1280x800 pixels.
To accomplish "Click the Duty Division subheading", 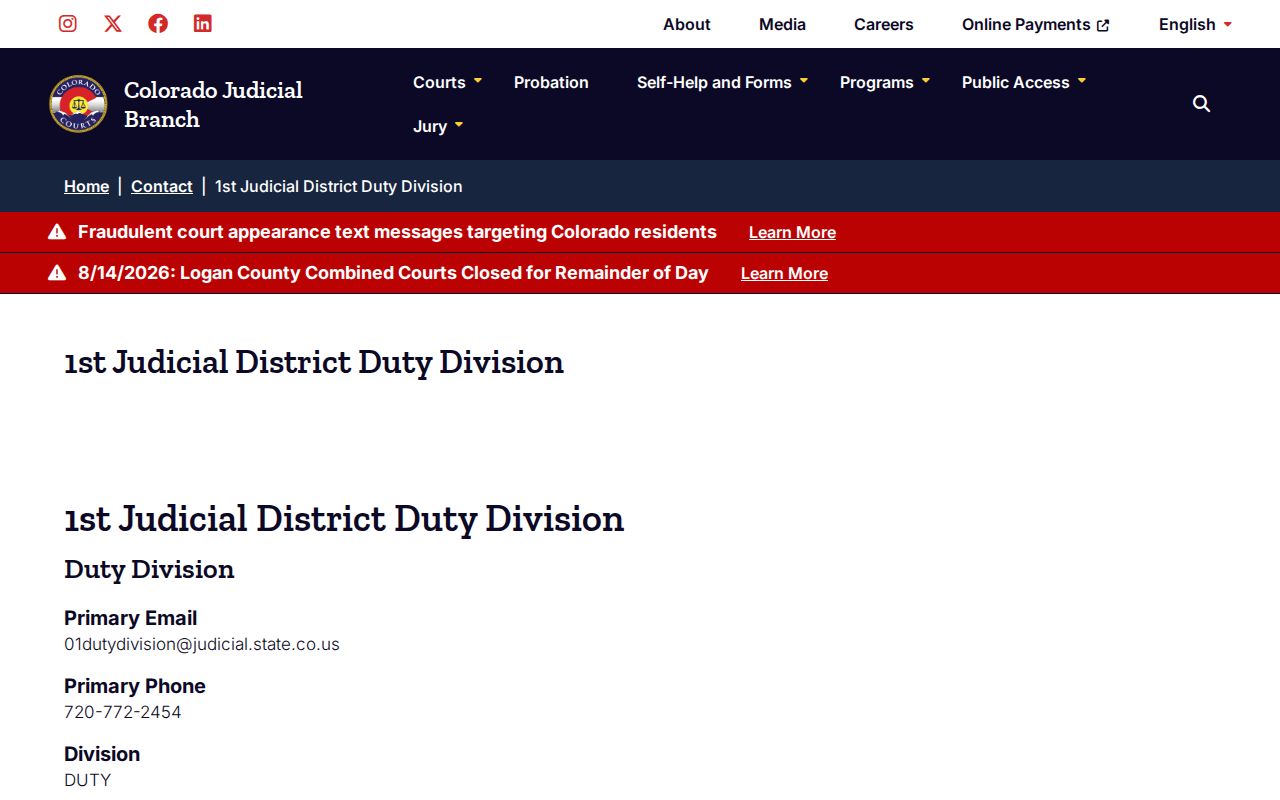I will point(149,569).
